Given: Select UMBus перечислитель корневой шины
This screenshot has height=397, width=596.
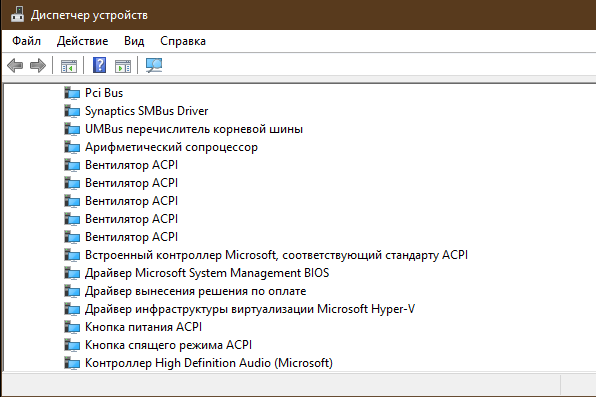Looking at the screenshot, I should tap(194, 129).
